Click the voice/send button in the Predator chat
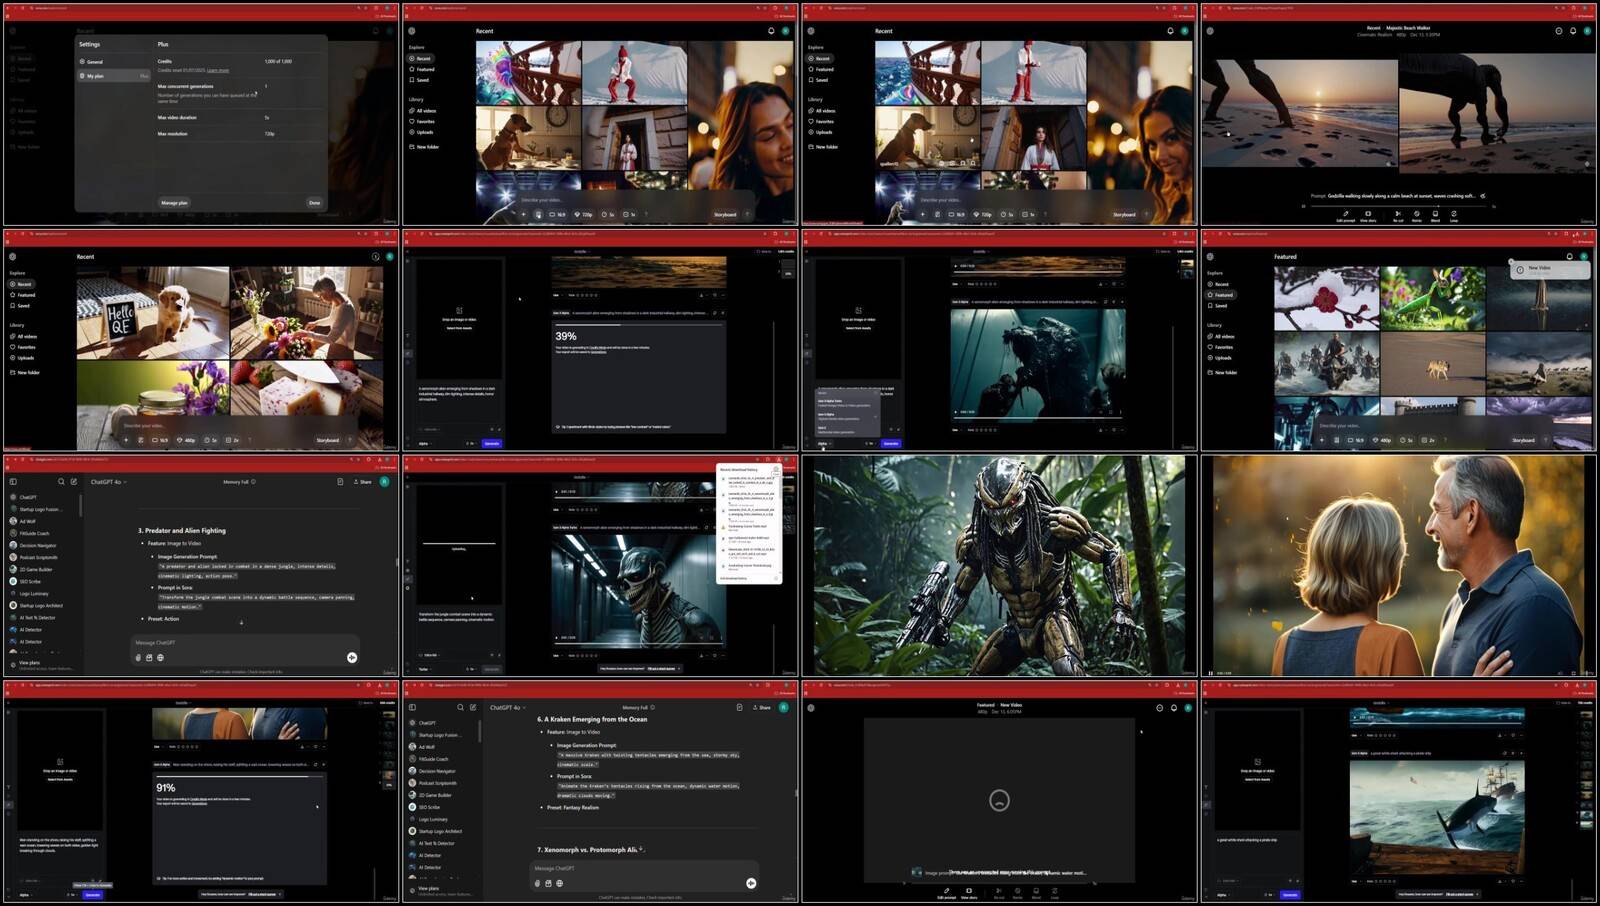The image size is (1600, 906). point(352,657)
